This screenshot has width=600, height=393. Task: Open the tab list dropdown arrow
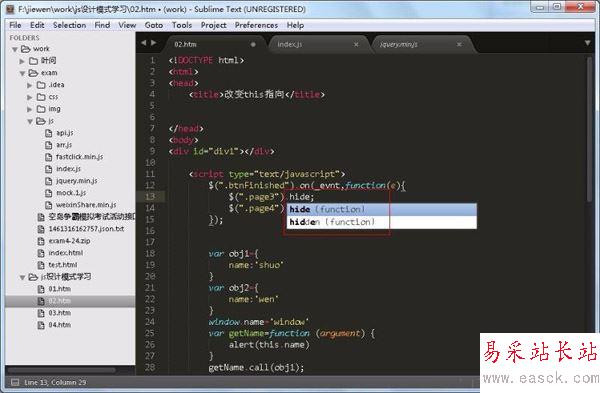[587, 43]
